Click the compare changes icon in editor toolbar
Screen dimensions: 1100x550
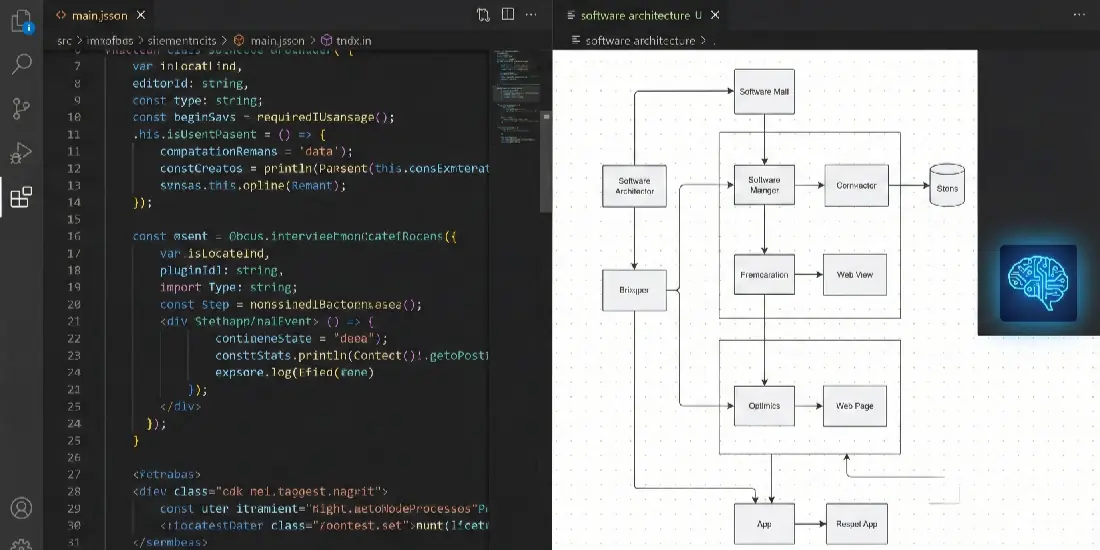[x=483, y=15]
